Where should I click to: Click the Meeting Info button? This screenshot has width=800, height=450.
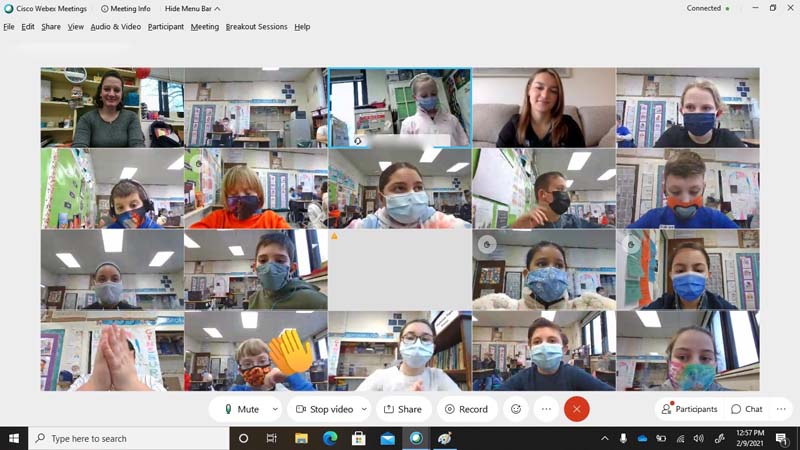point(126,9)
